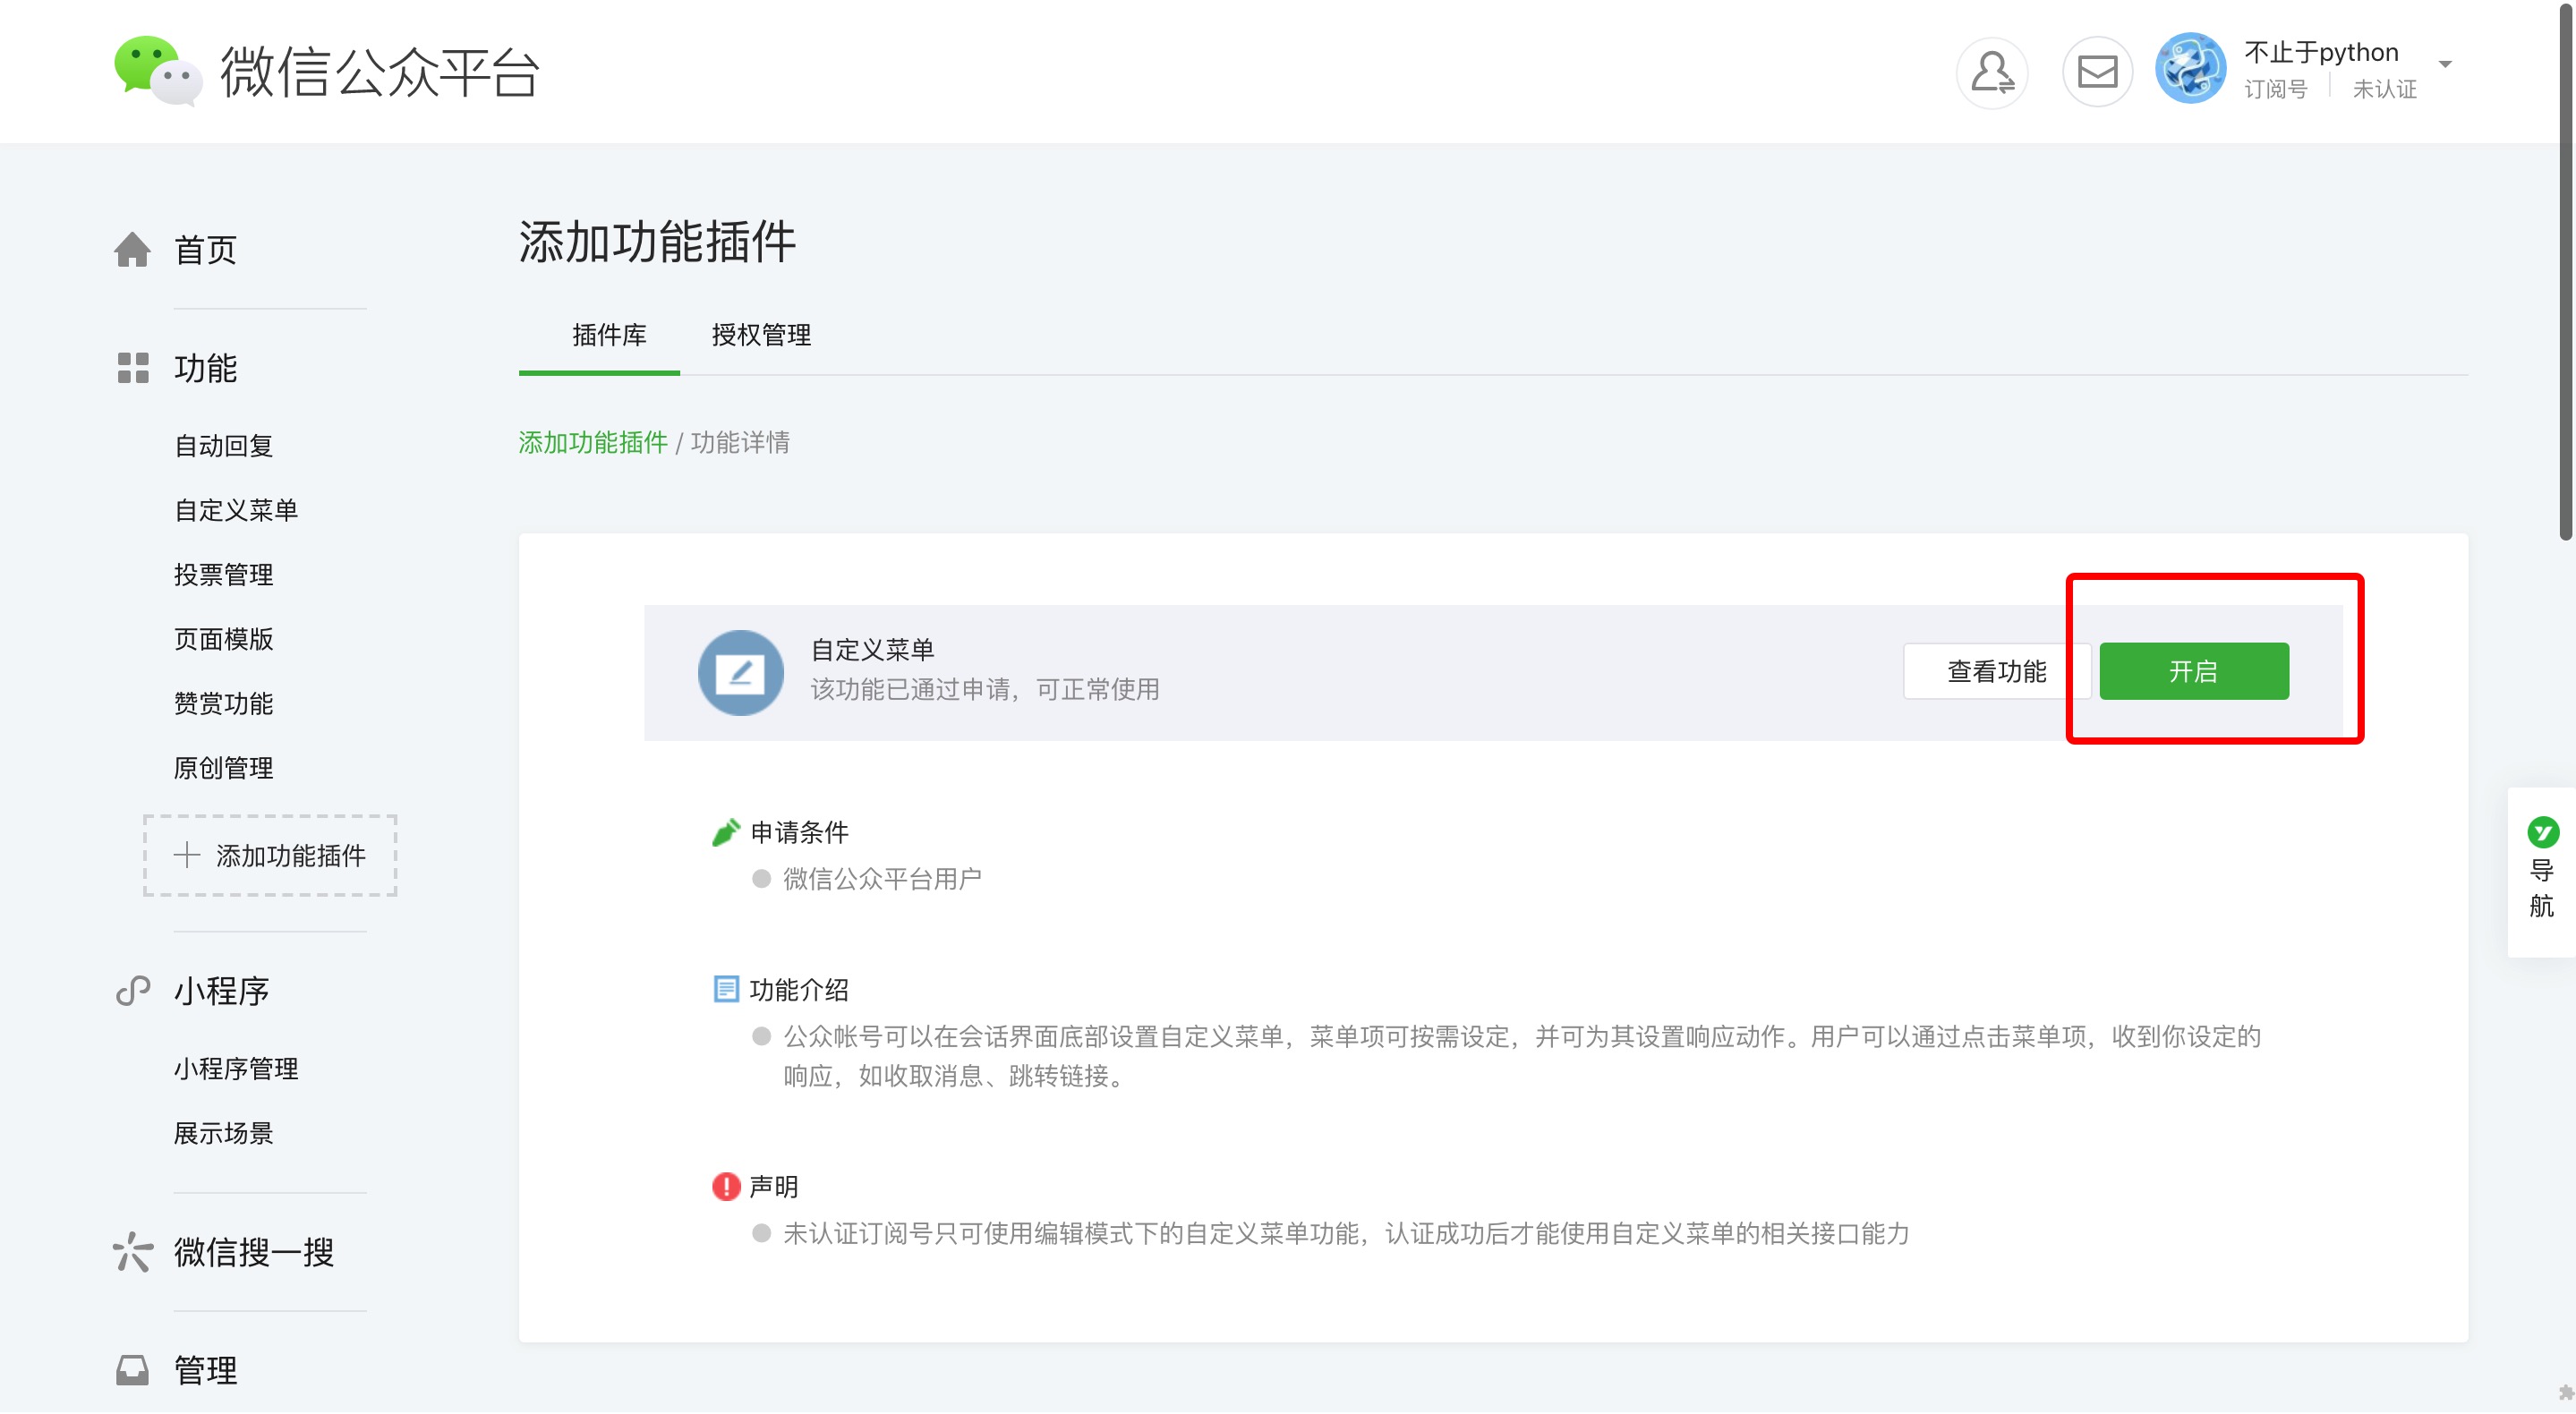Click the account avatar picture
This screenshot has height=1414, width=2576.
point(2190,68)
